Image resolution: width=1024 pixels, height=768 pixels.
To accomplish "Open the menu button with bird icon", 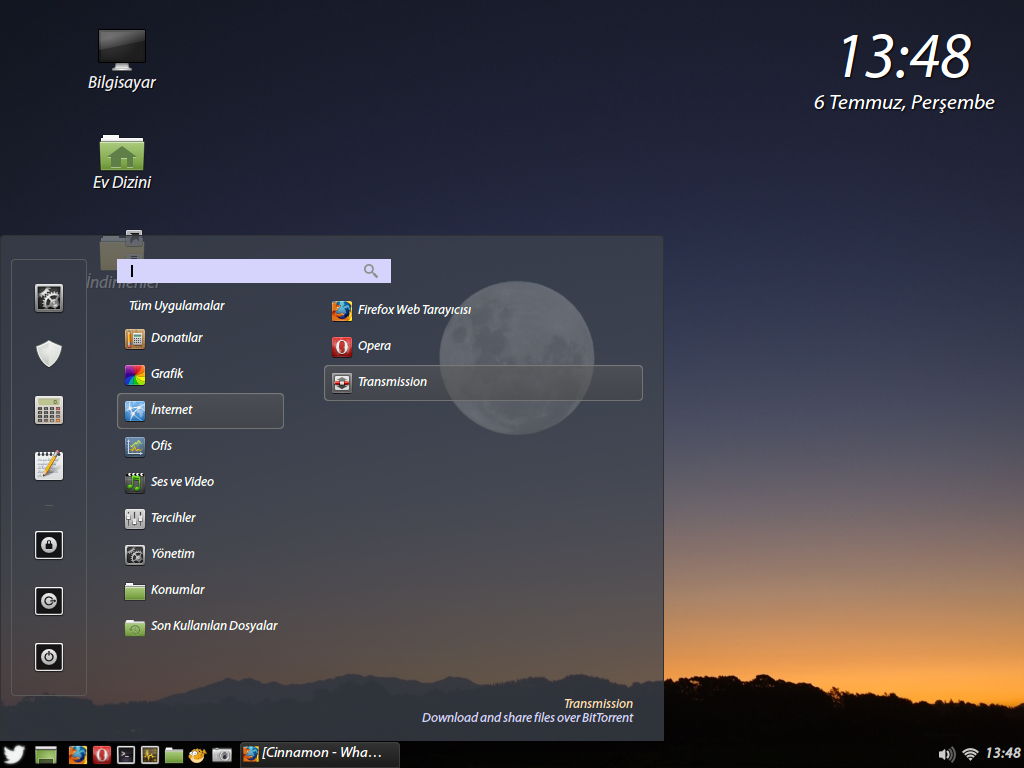I will (14, 755).
